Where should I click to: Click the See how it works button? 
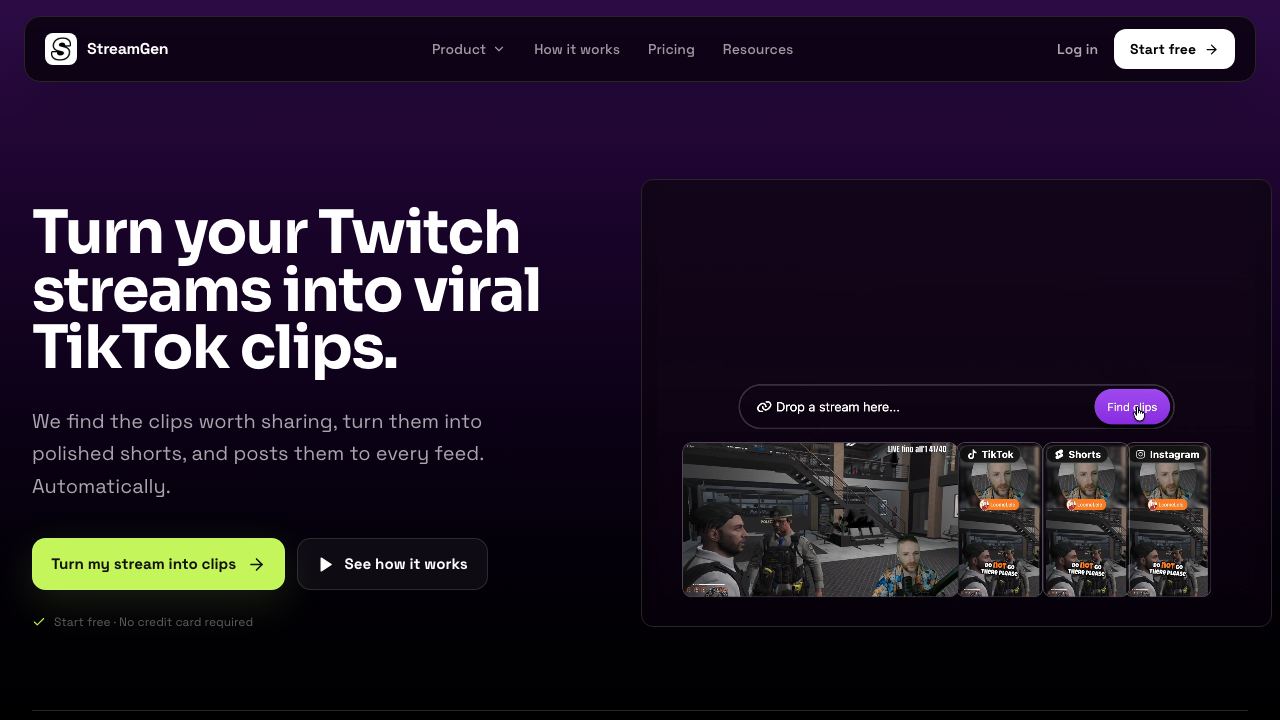392,564
